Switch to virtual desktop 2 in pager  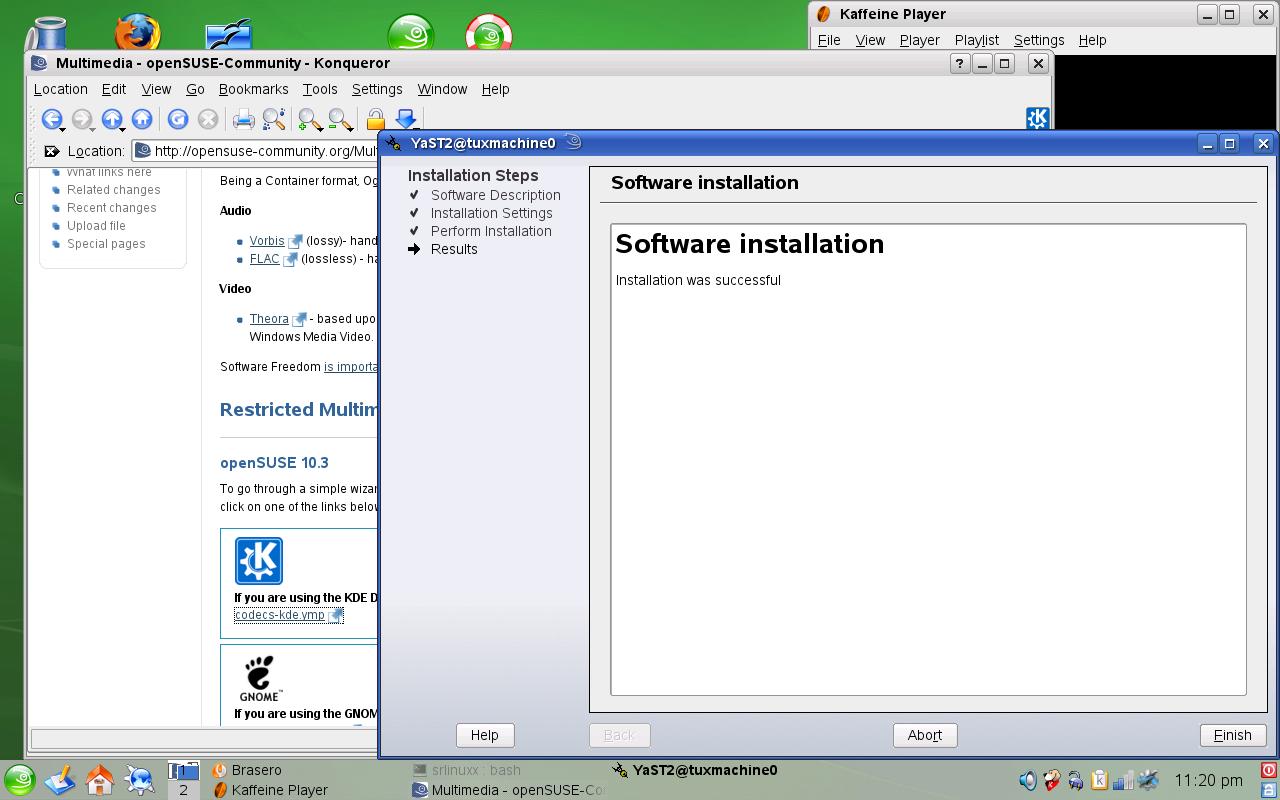coord(183,789)
